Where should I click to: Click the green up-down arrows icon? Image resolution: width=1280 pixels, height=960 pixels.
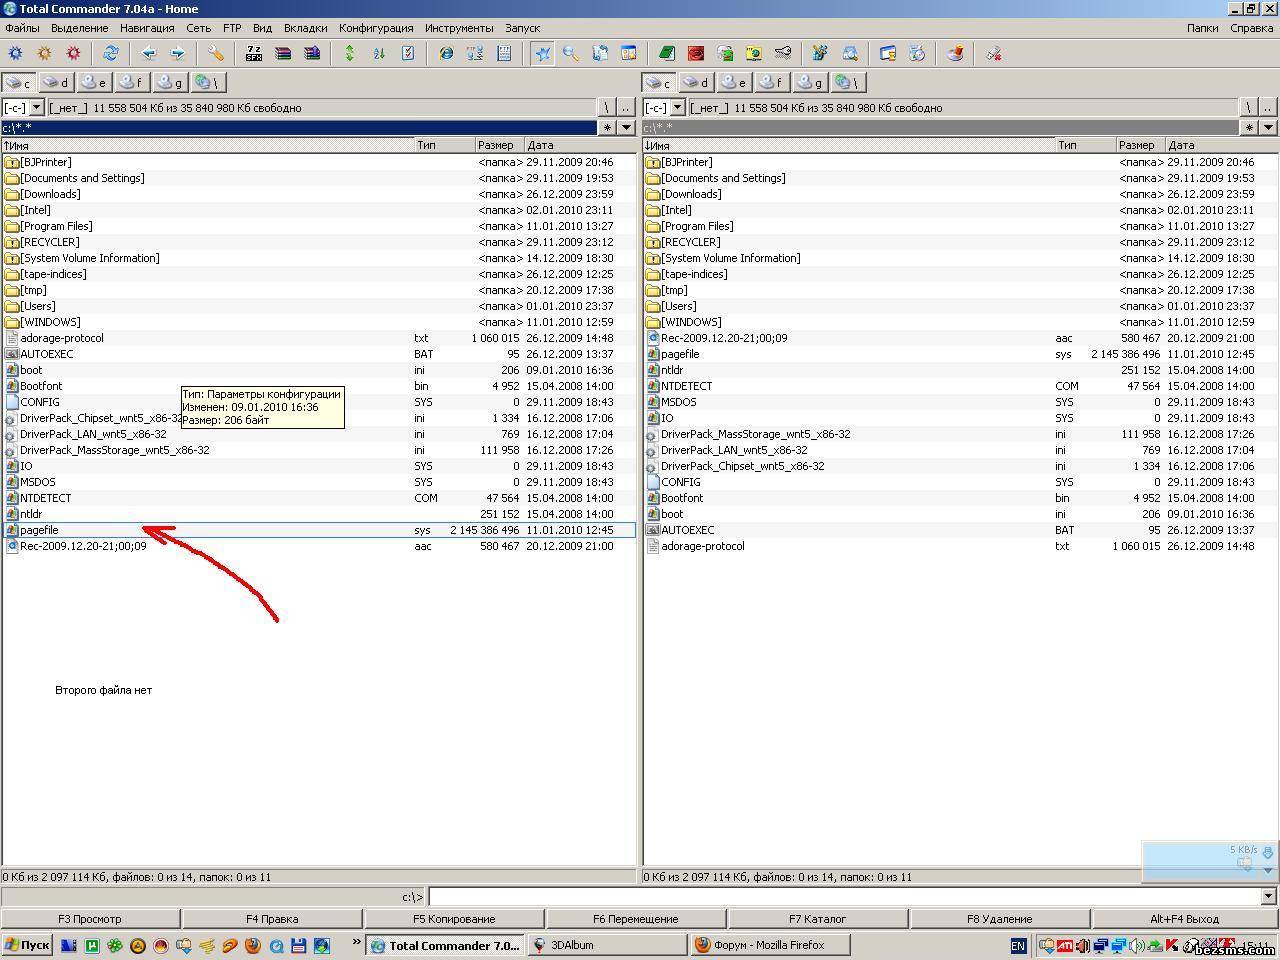(x=350, y=53)
